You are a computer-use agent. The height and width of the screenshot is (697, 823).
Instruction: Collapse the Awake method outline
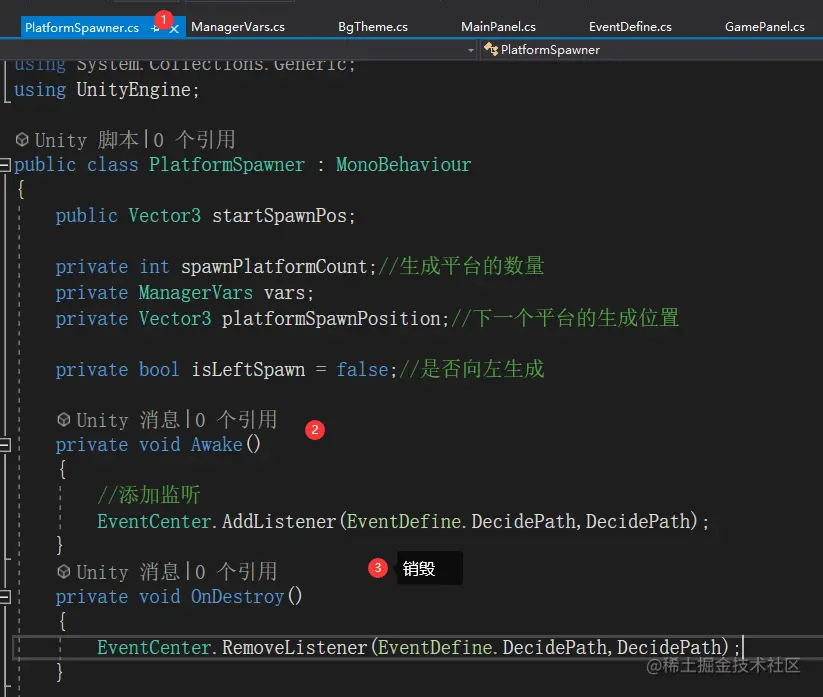(5, 445)
